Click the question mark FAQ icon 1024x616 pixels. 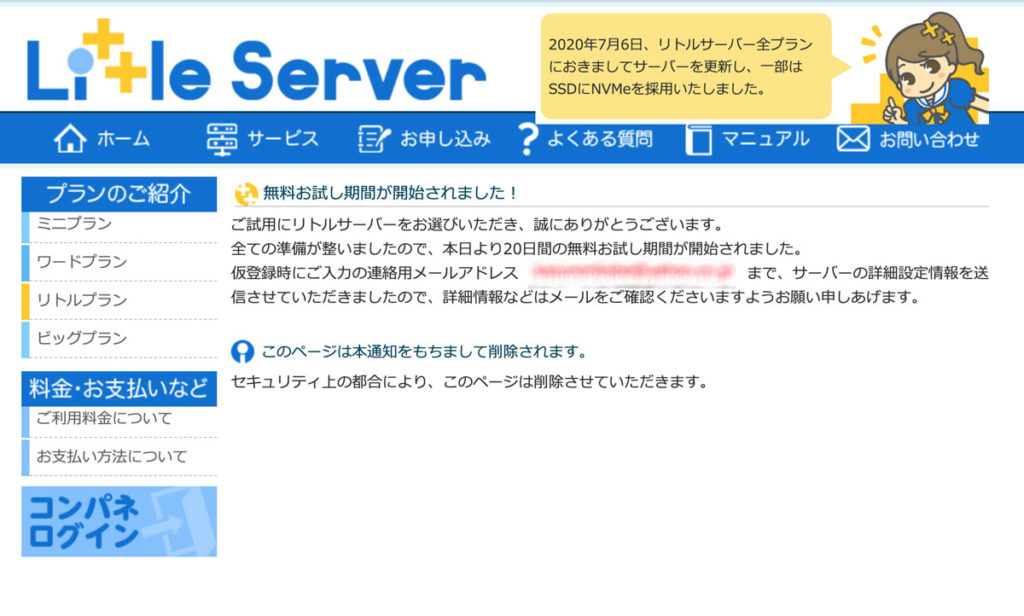click(528, 138)
